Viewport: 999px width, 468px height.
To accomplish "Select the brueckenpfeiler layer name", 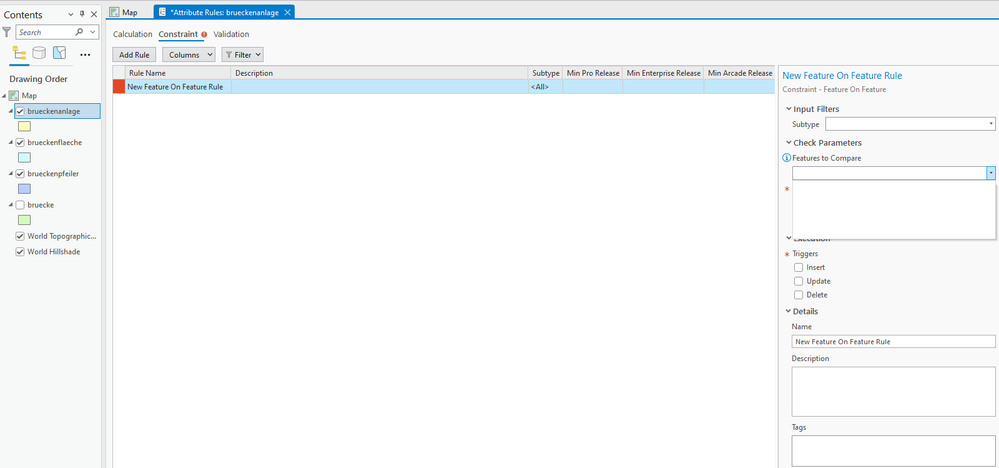I will 53,173.
